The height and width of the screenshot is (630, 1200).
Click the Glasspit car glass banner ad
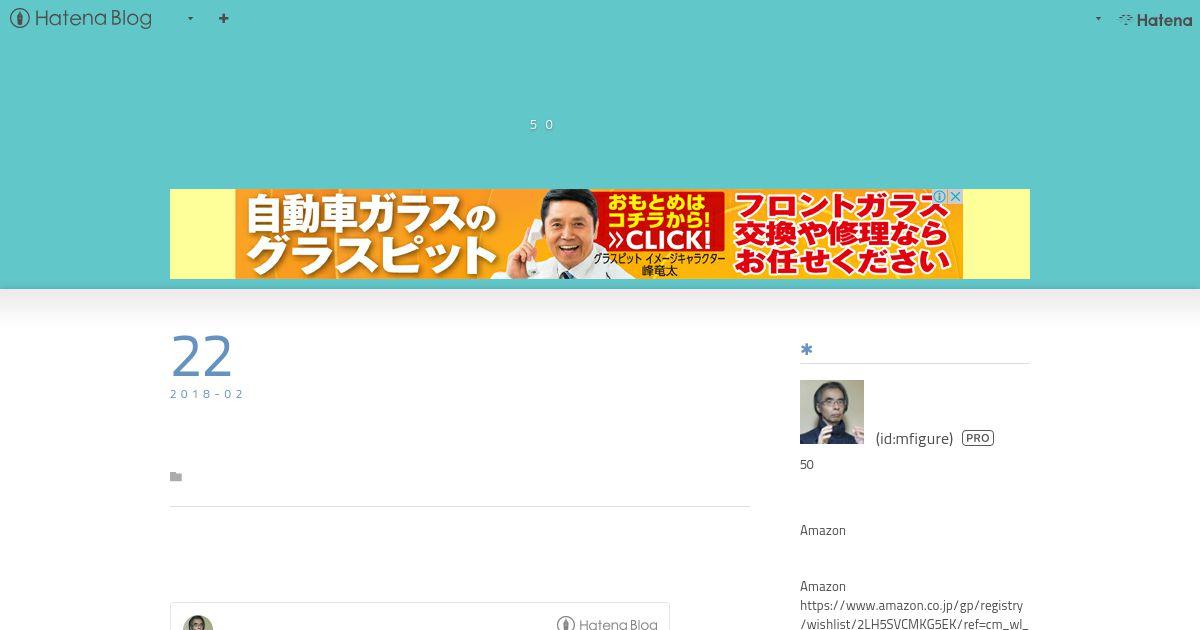(599, 234)
